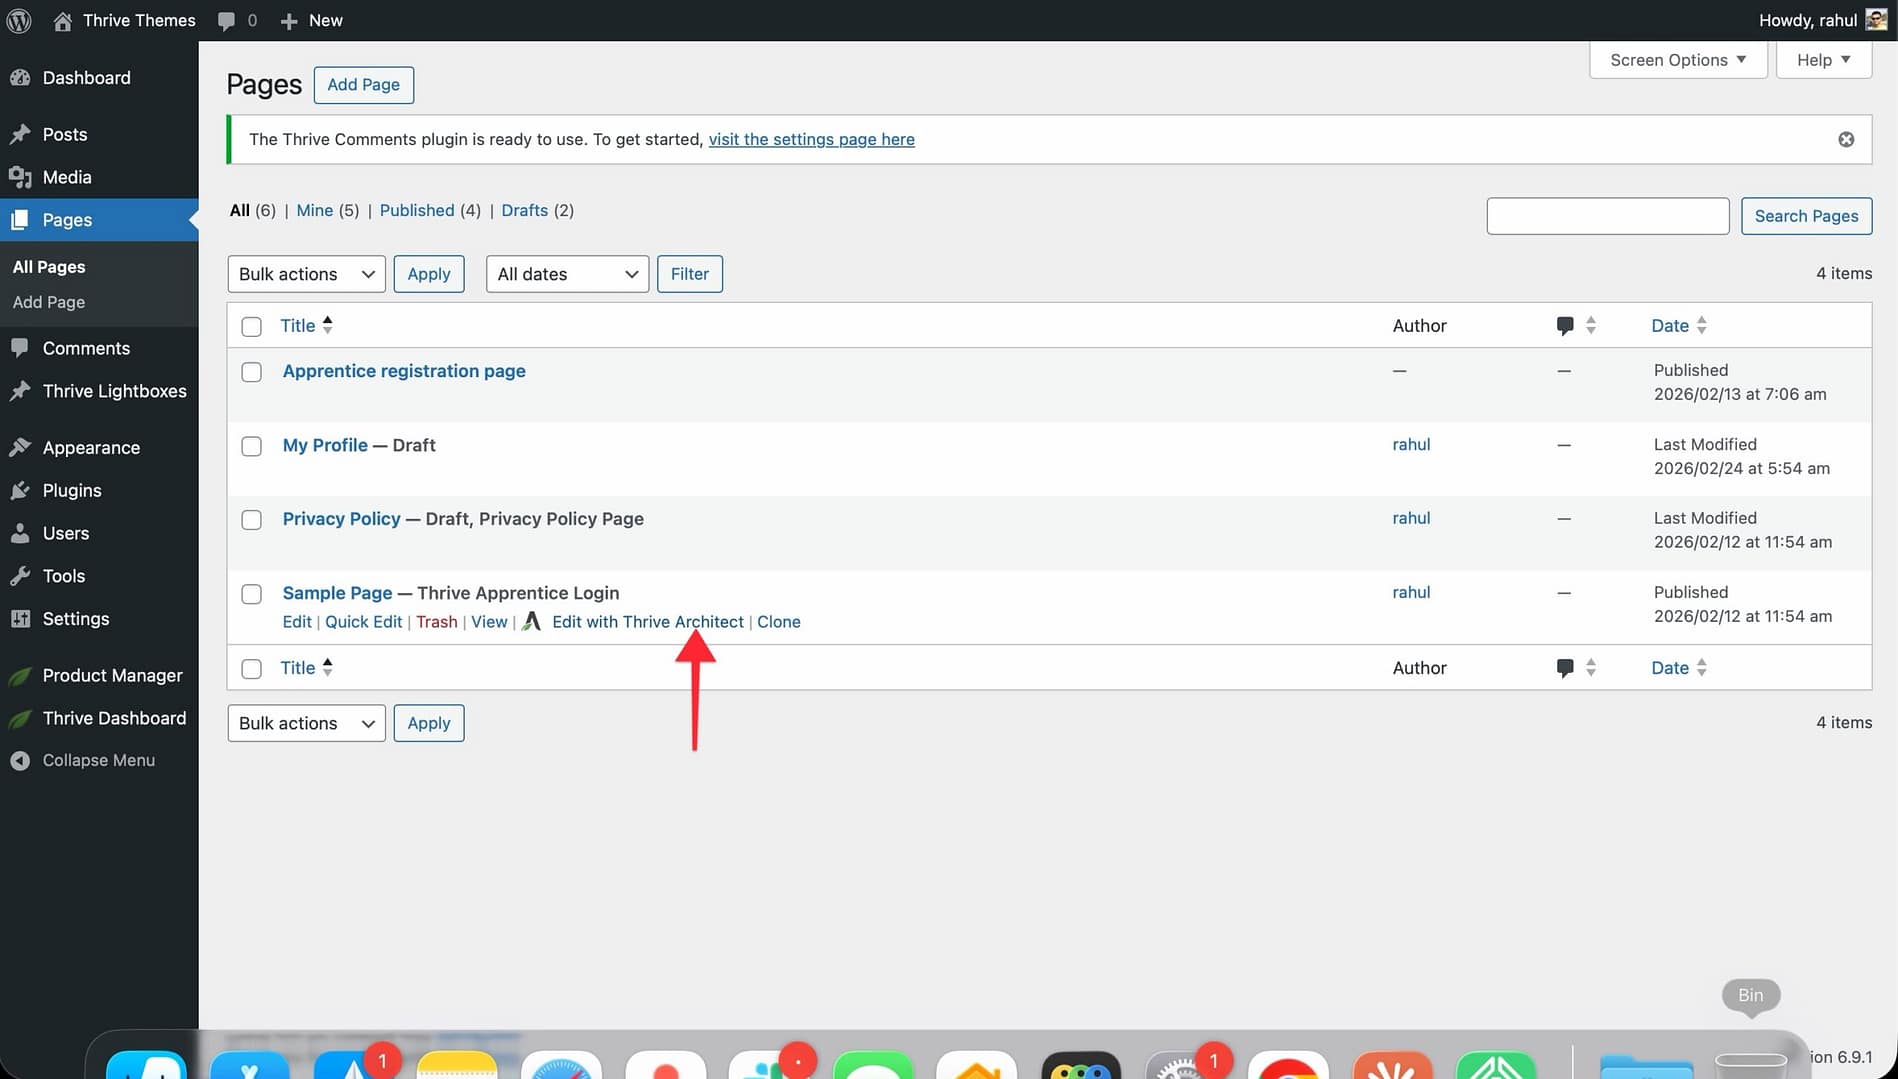Check the Apprentice registration page checkbox
The height and width of the screenshot is (1079, 1898).
(x=252, y=372)
